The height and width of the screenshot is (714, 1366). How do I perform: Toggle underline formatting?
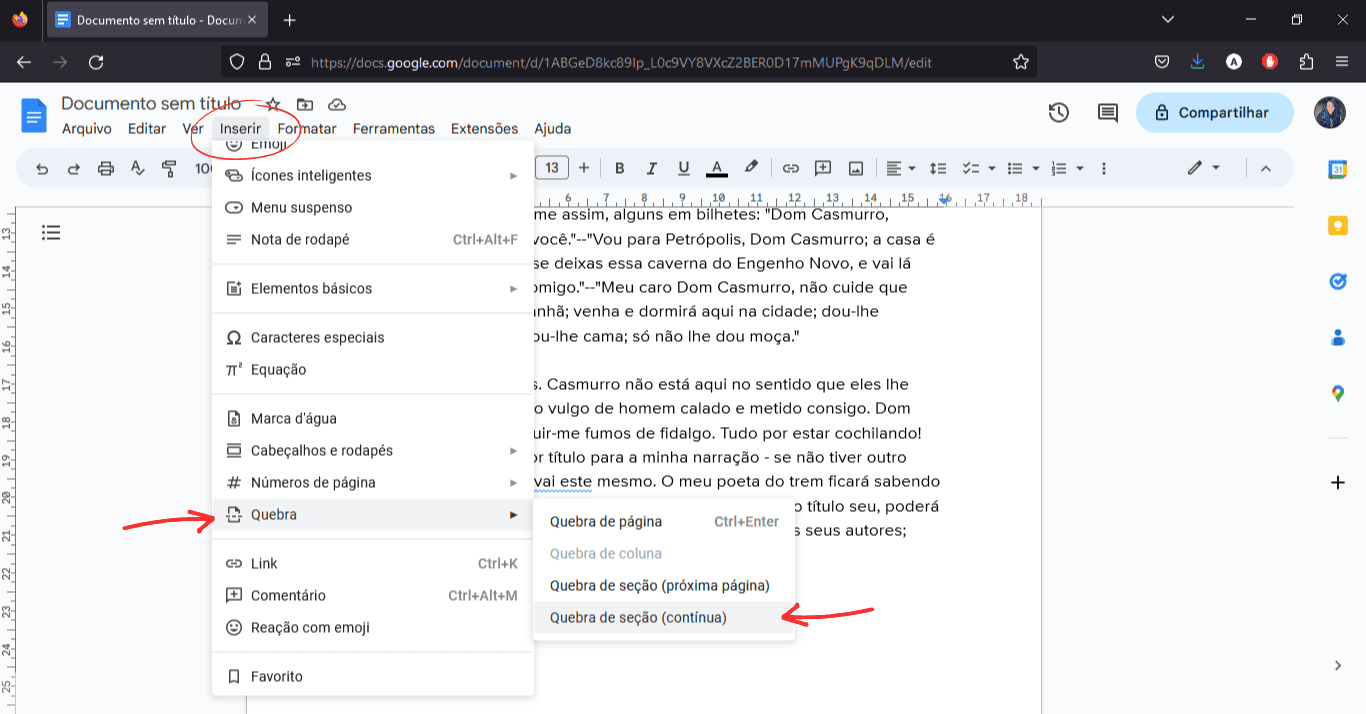coord(683,167)
